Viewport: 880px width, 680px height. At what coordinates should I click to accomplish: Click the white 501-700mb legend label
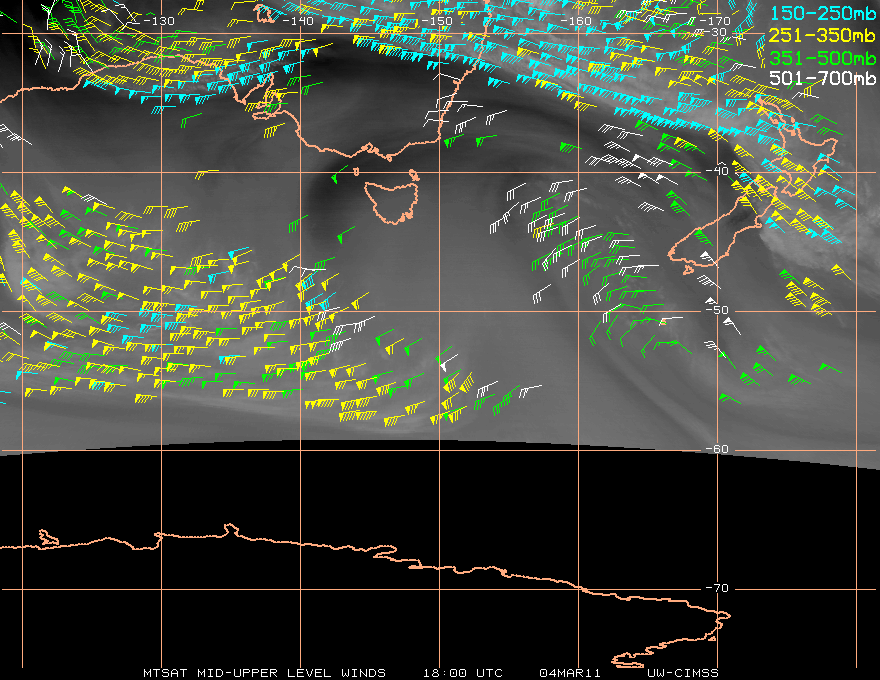823,78
